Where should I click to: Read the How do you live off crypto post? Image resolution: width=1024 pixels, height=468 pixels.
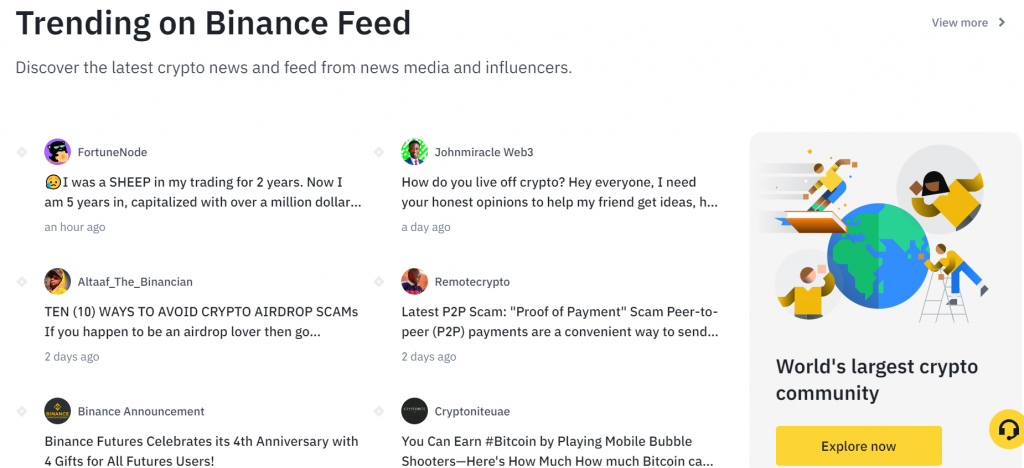click(x=560, y=193)
